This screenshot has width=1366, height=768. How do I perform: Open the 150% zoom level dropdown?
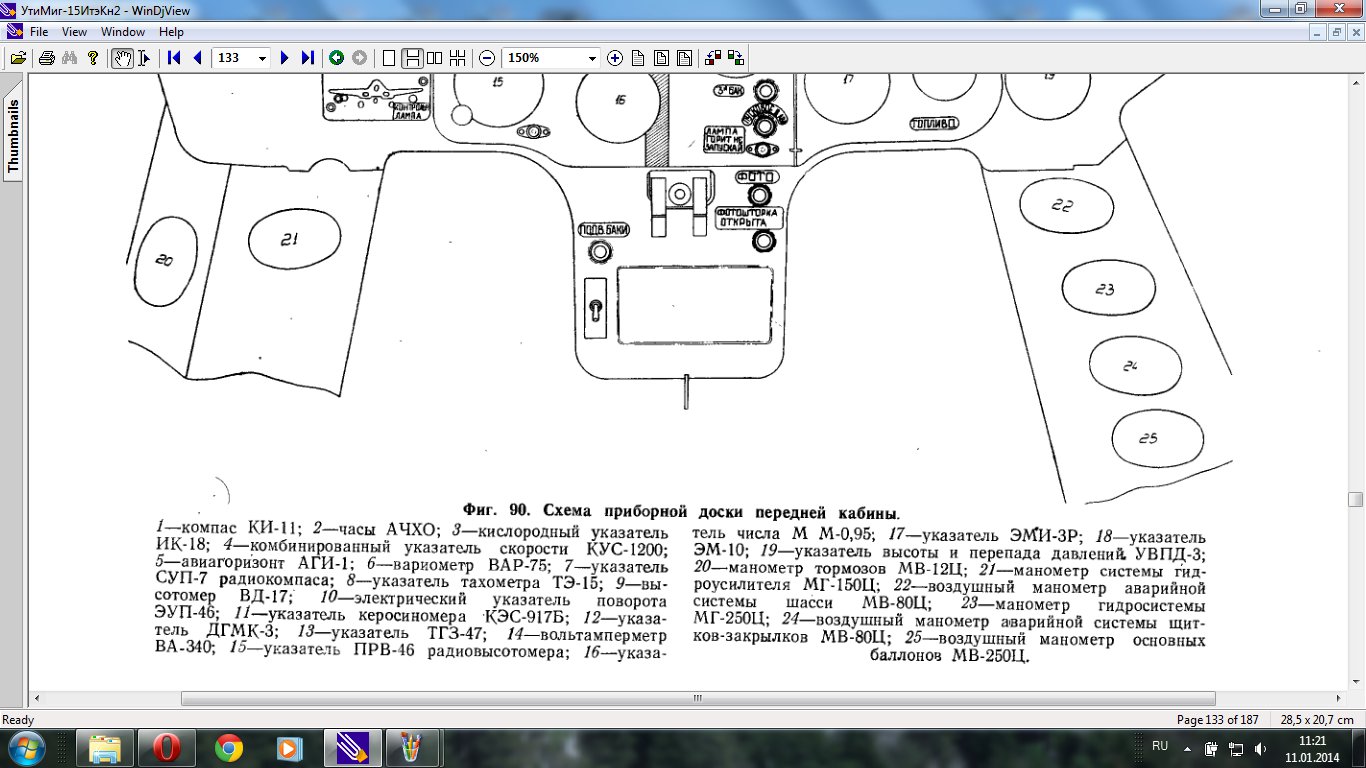point(593,58)
